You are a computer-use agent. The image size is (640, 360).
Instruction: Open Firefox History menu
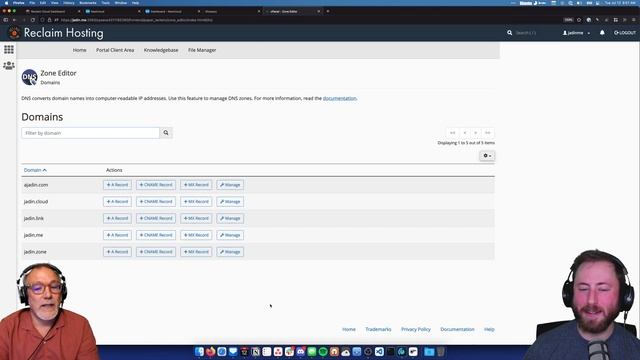(69, 3)
